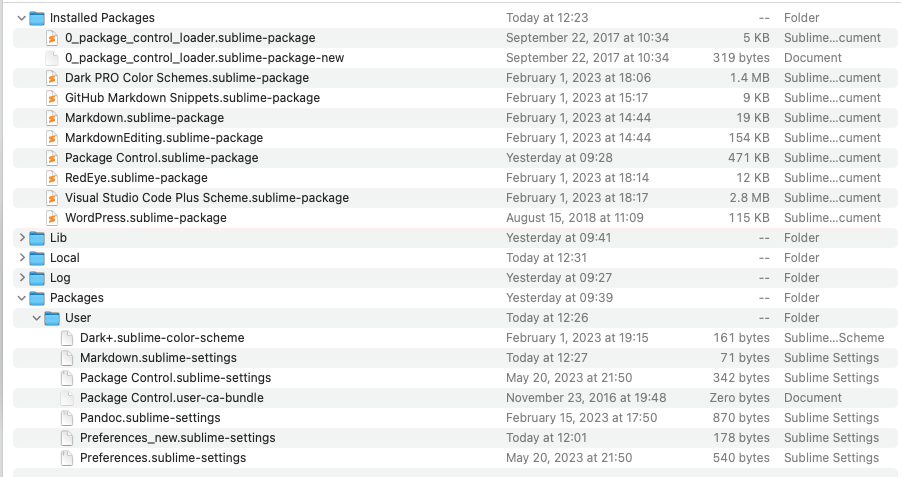901x477 pixels.
Task: Click the Dark PRO Color Schemes package icon
Action: click(x=52, y=78)
